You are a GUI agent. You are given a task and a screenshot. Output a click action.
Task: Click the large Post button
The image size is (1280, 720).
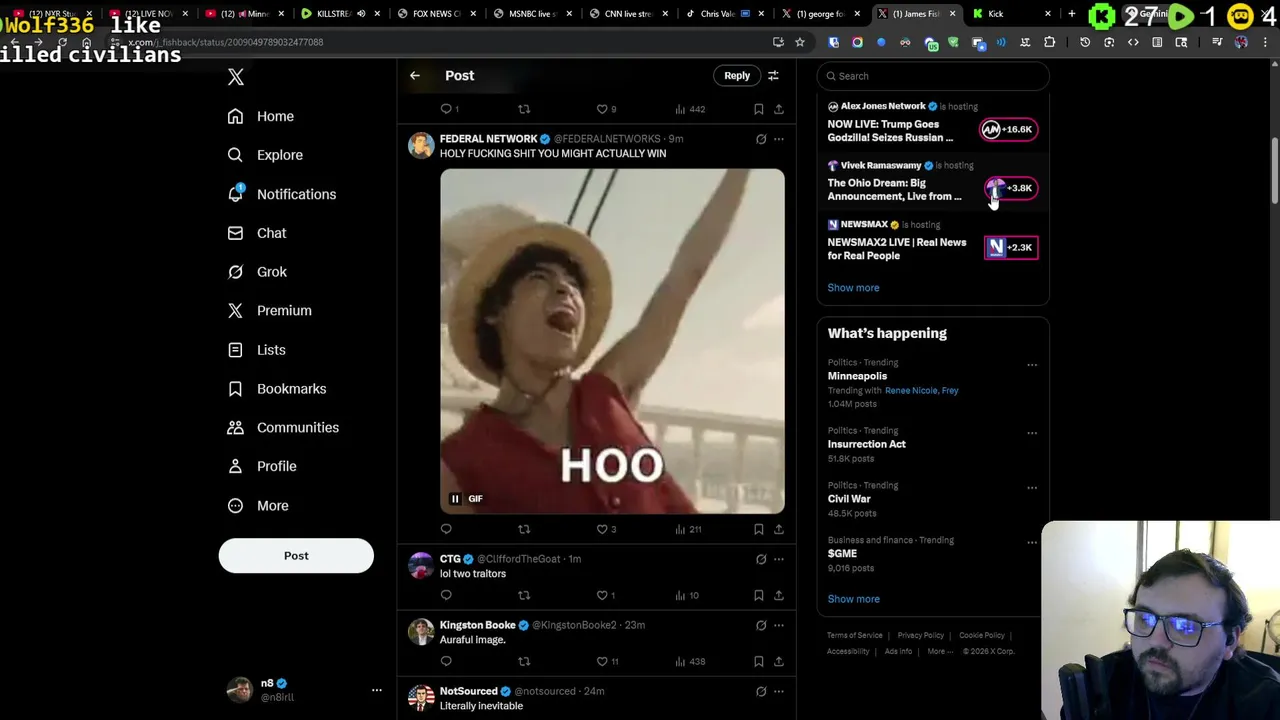[296, 556]
